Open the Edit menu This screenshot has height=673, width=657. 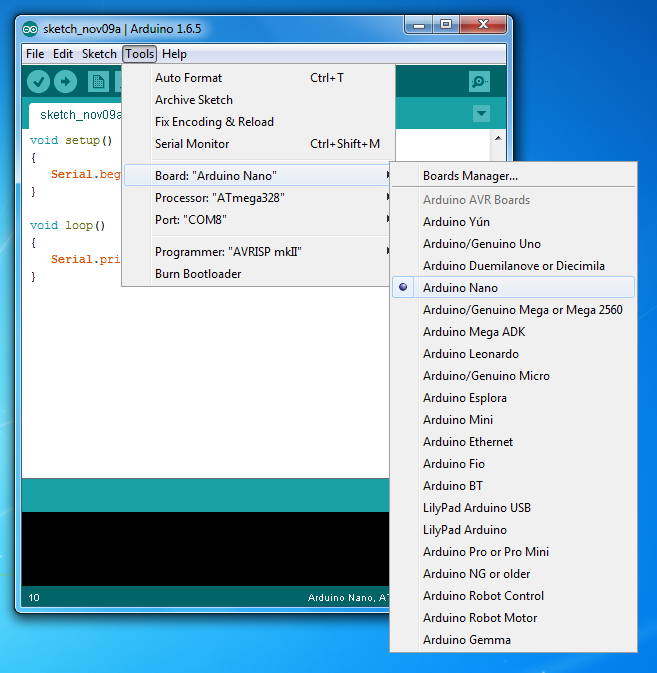tap(63, 54)
